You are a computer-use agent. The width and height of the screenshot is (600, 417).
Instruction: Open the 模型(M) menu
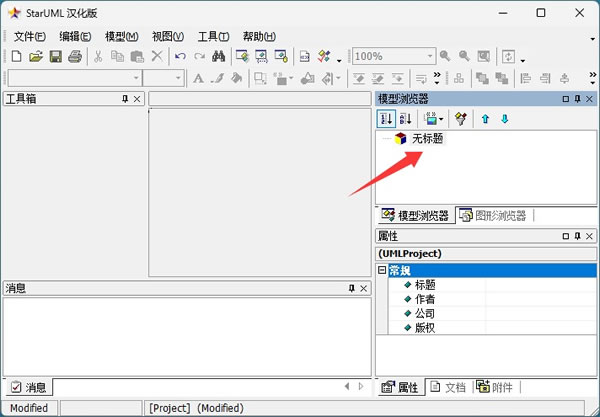[122, 37]
